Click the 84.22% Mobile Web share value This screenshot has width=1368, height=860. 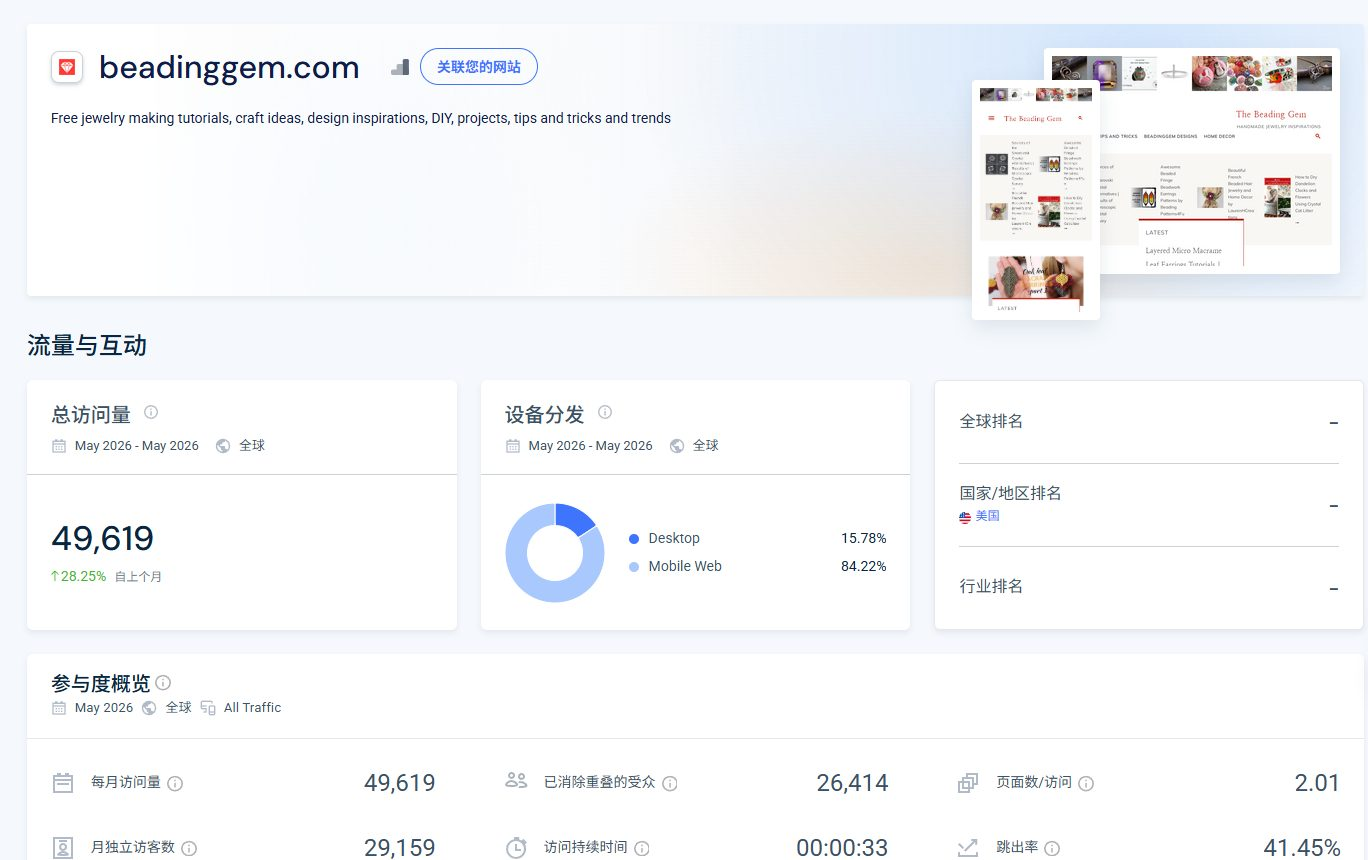click(864, 566)
